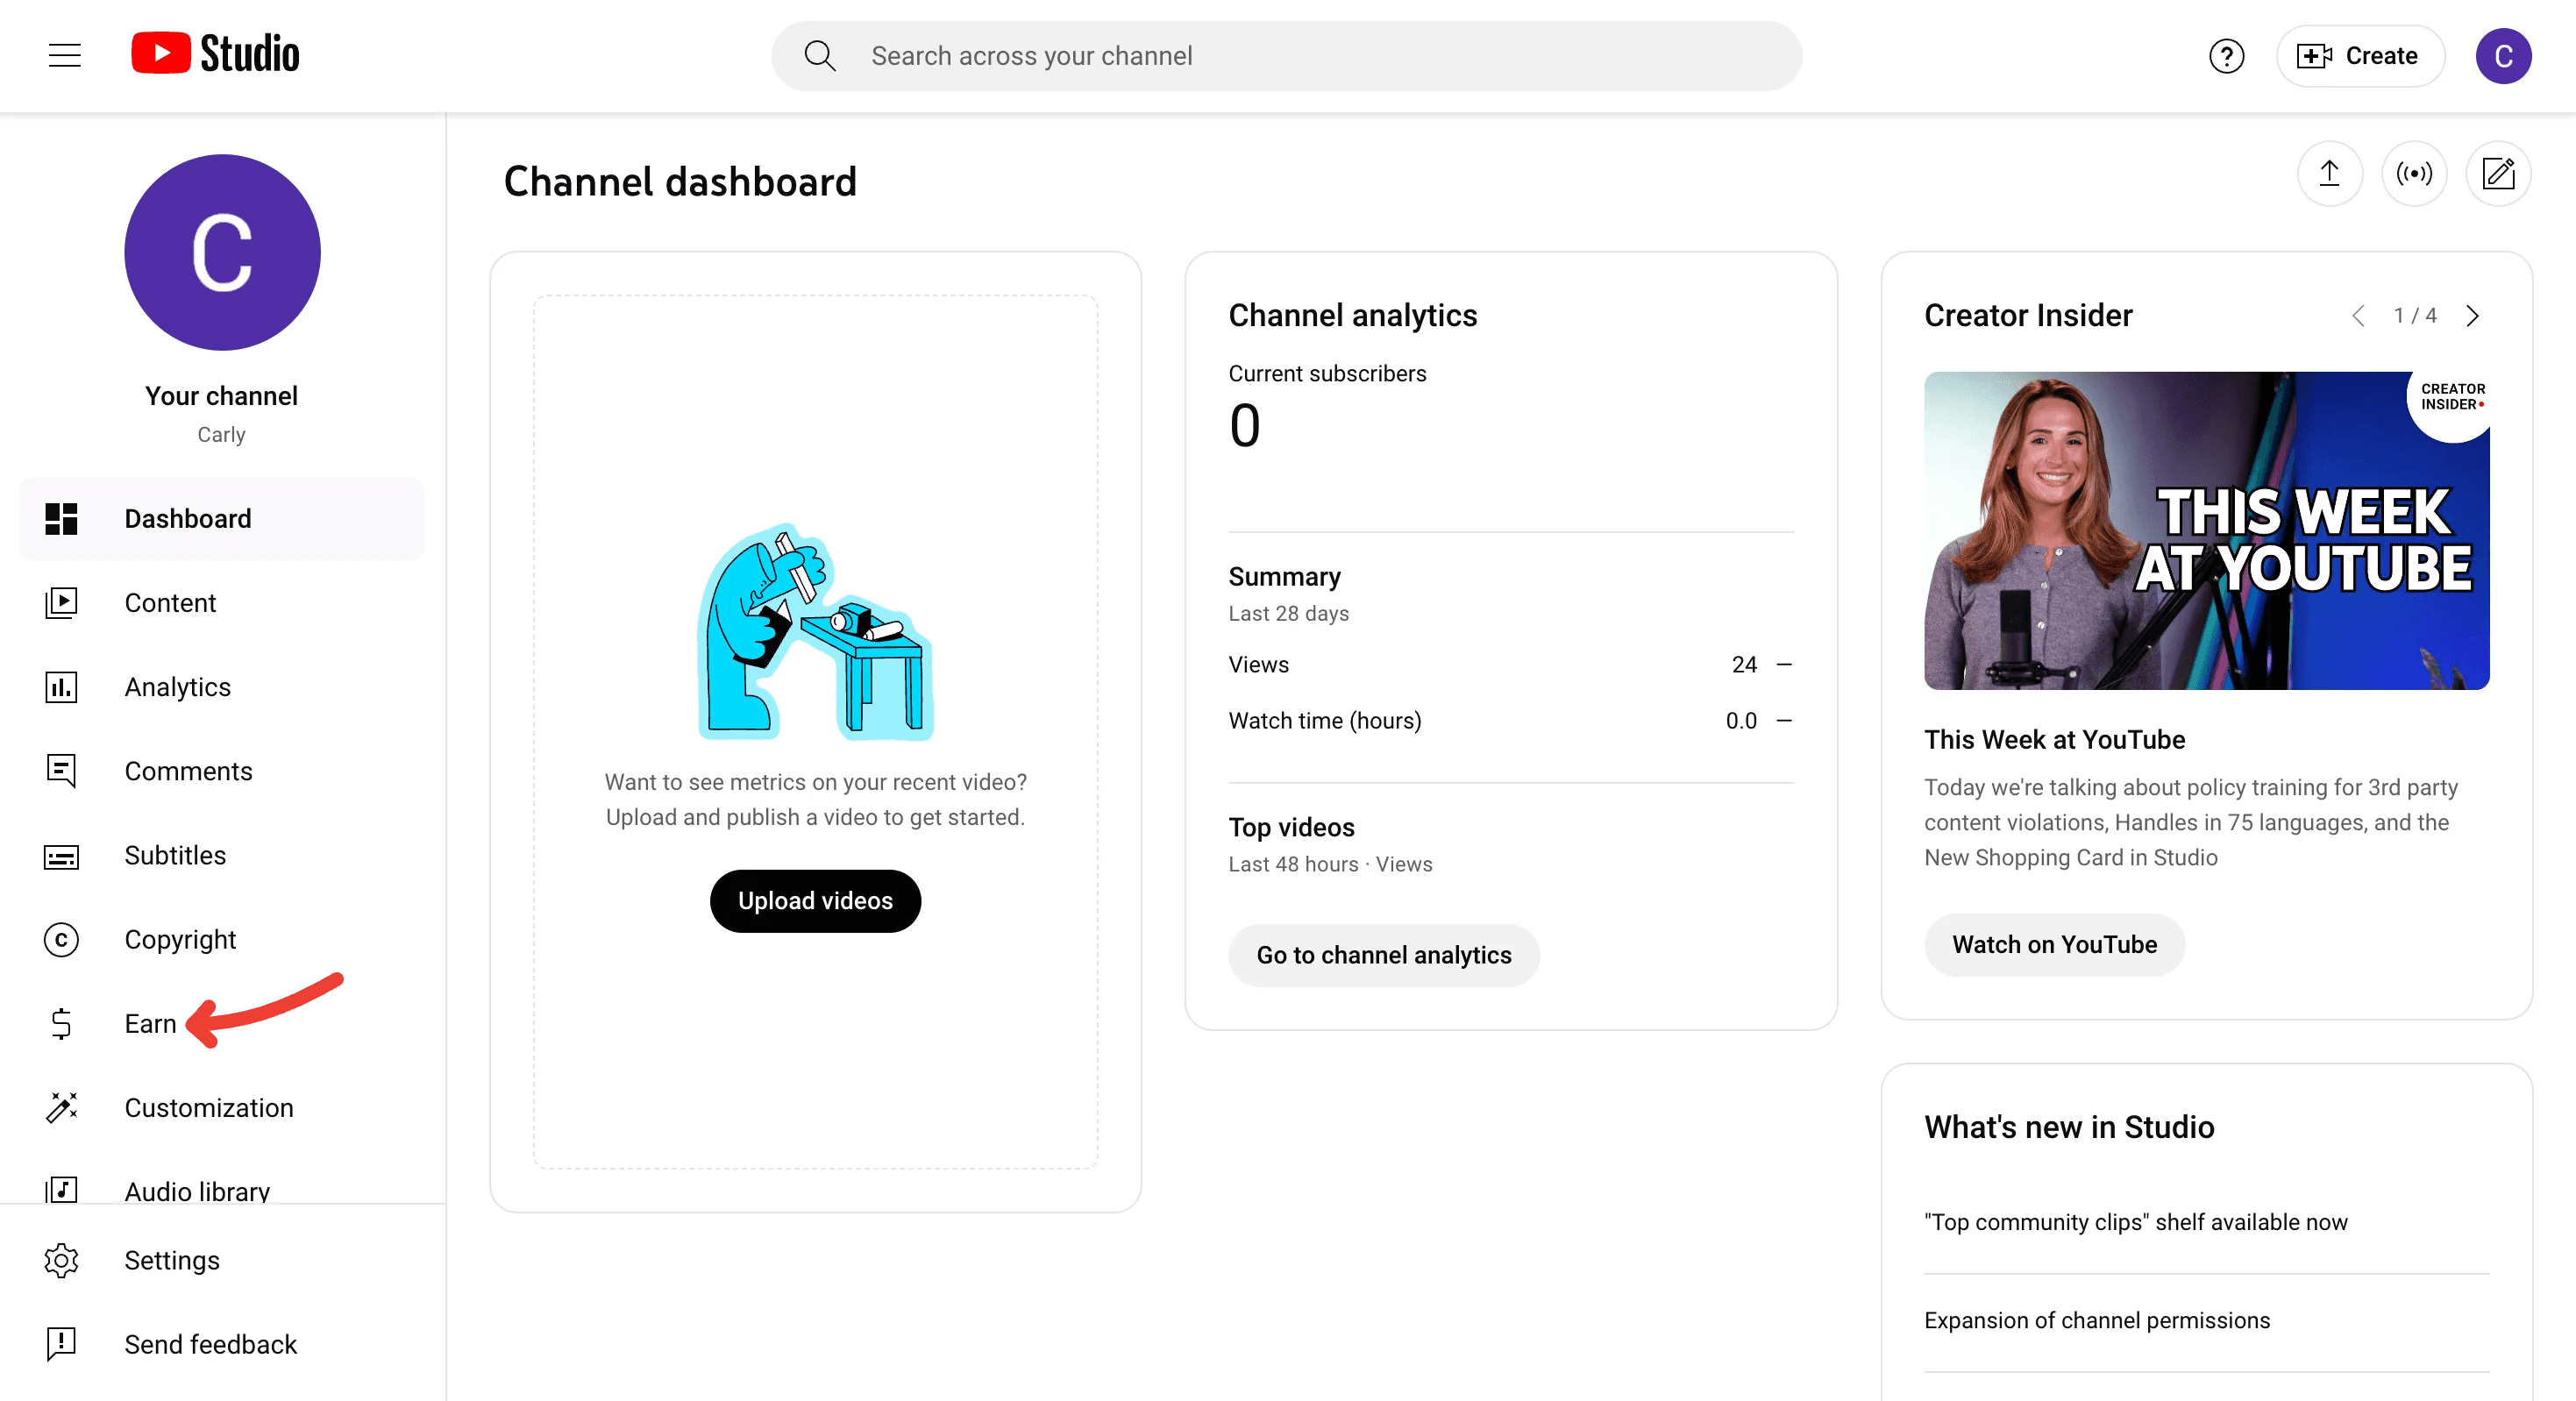Open Settings in the sidebar
The image size is (2576, 1401).
[x=222, y=1260]
